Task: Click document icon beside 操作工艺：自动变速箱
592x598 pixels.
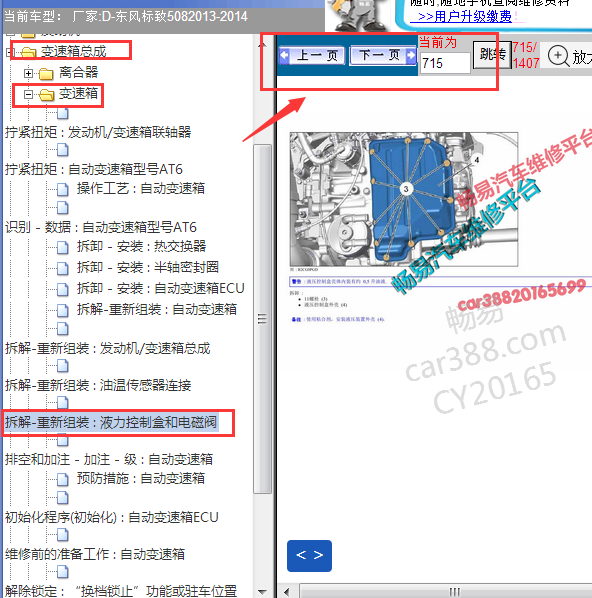Action: click(63, 189)
